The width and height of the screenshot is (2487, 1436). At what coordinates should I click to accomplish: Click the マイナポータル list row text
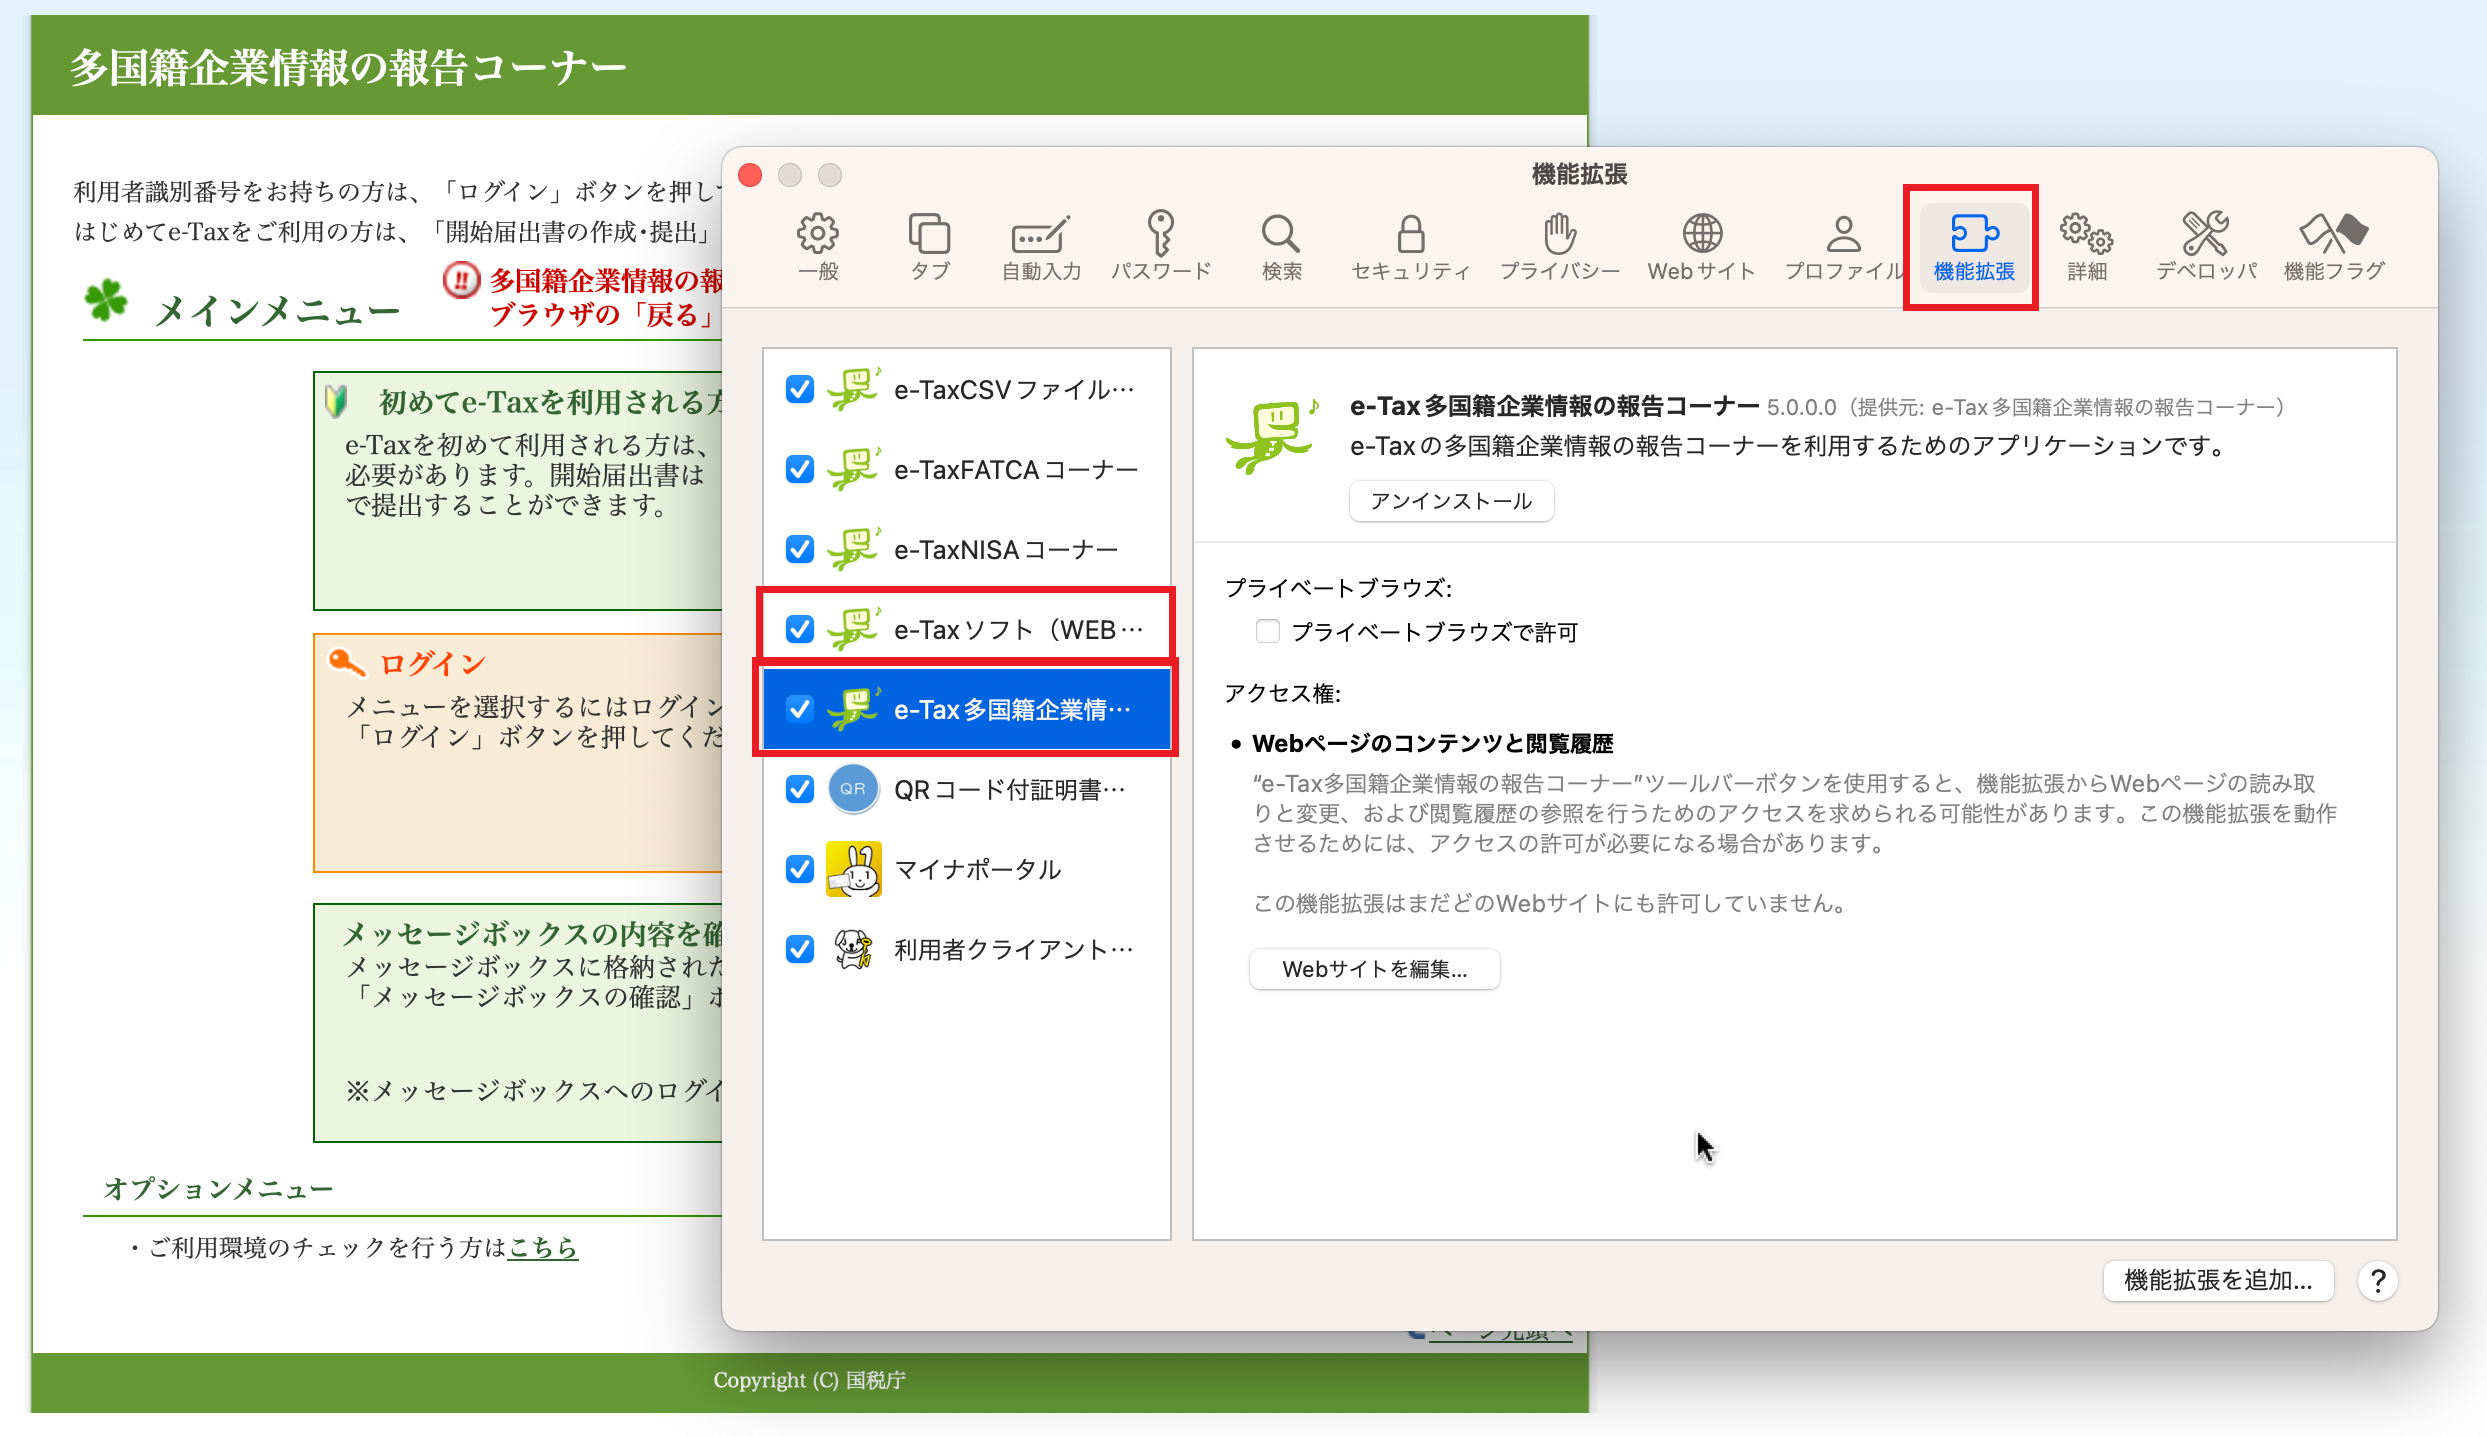click(x=978, y=869)
